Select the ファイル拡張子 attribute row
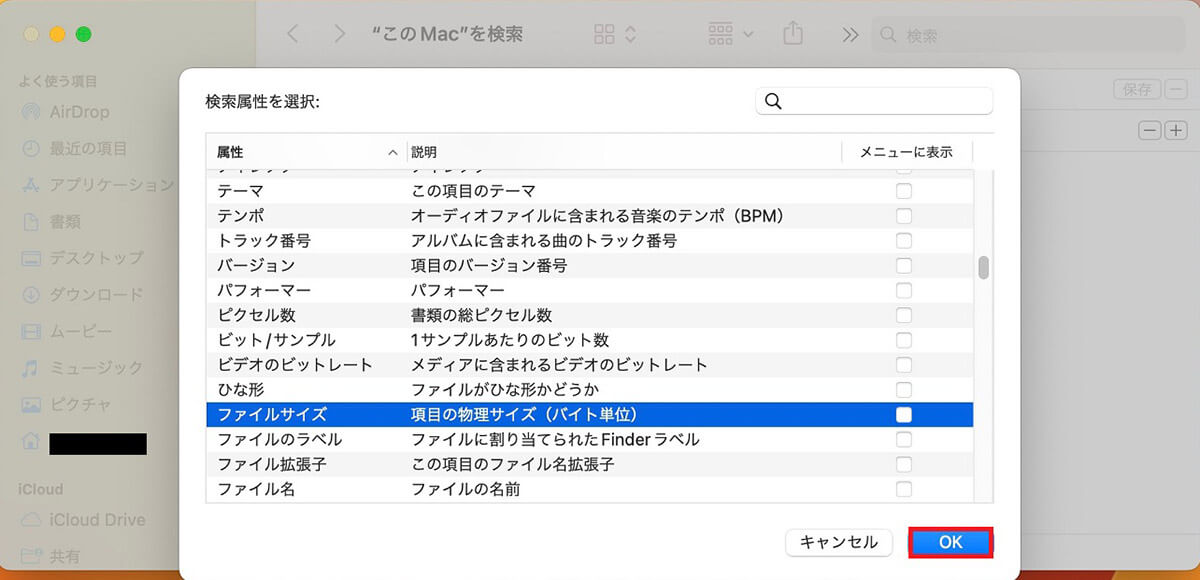Screen dimensions: 1200x580 (x=590, y=464)
